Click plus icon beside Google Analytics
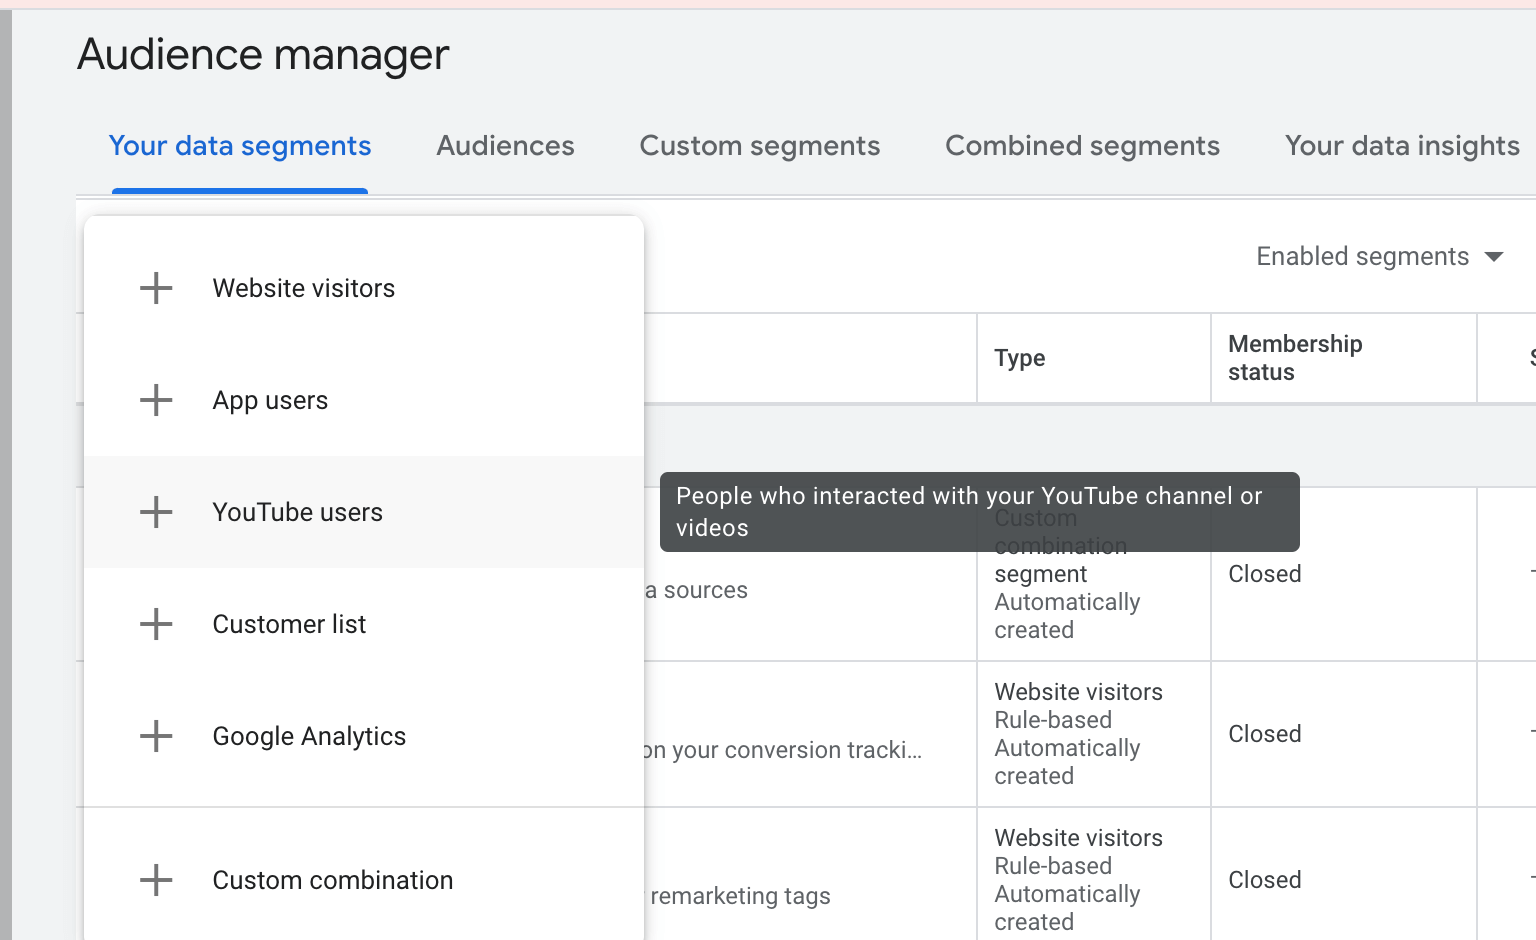 click(x=156, y=736)
